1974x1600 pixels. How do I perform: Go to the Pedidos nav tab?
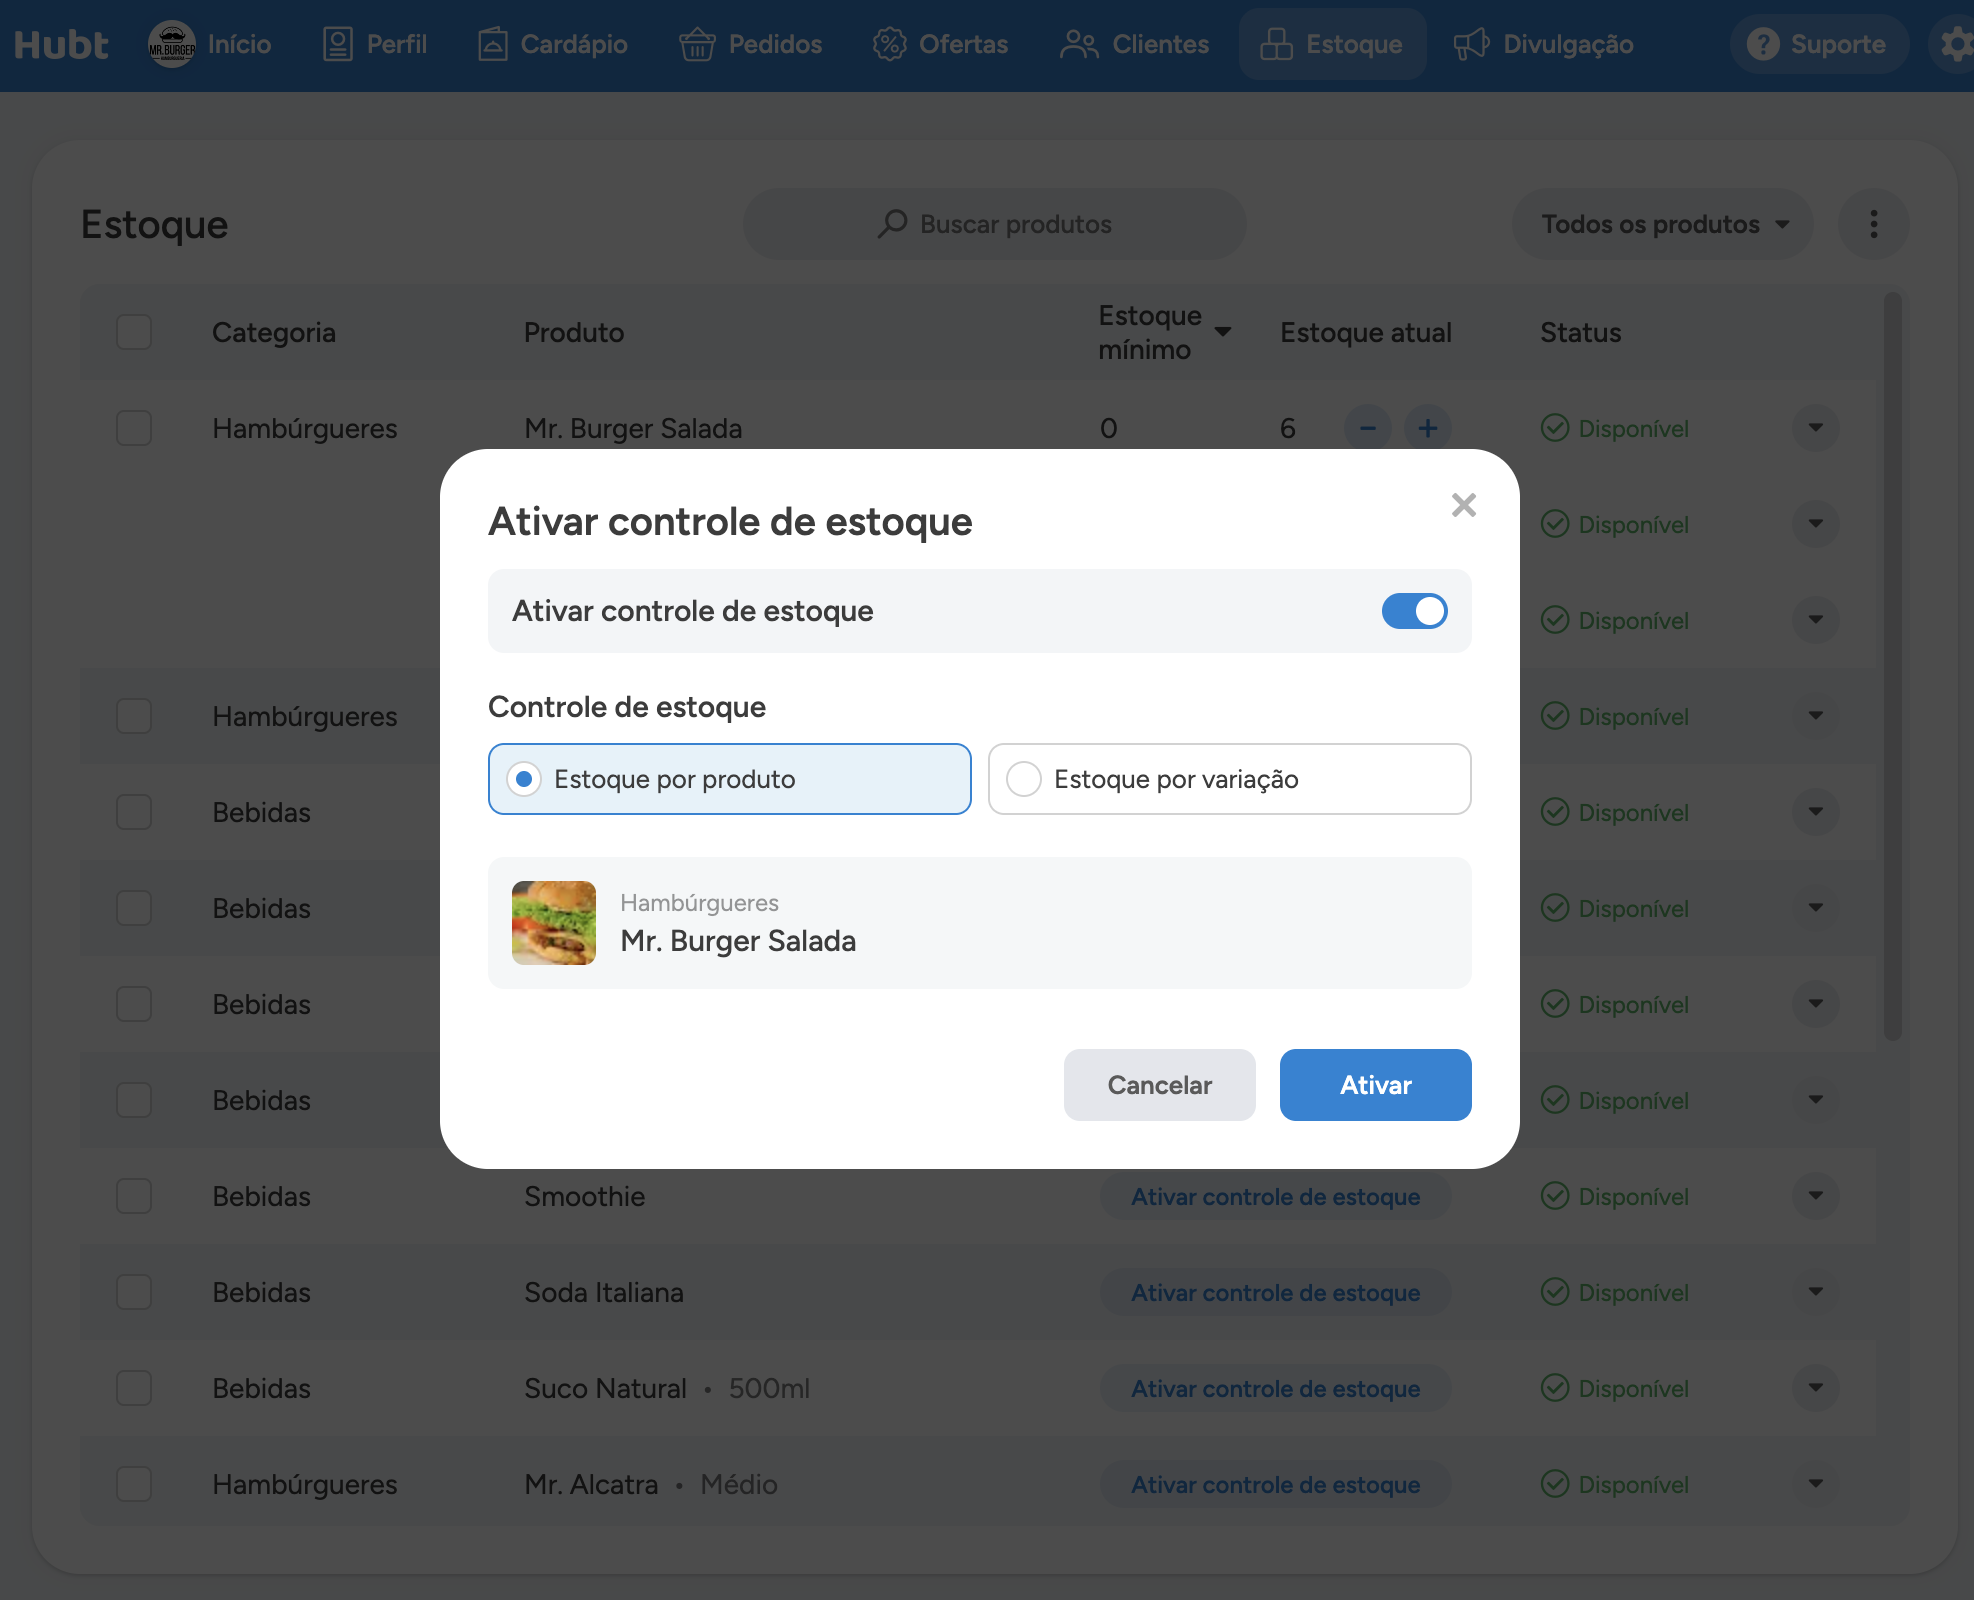click(x=750, y=45)
